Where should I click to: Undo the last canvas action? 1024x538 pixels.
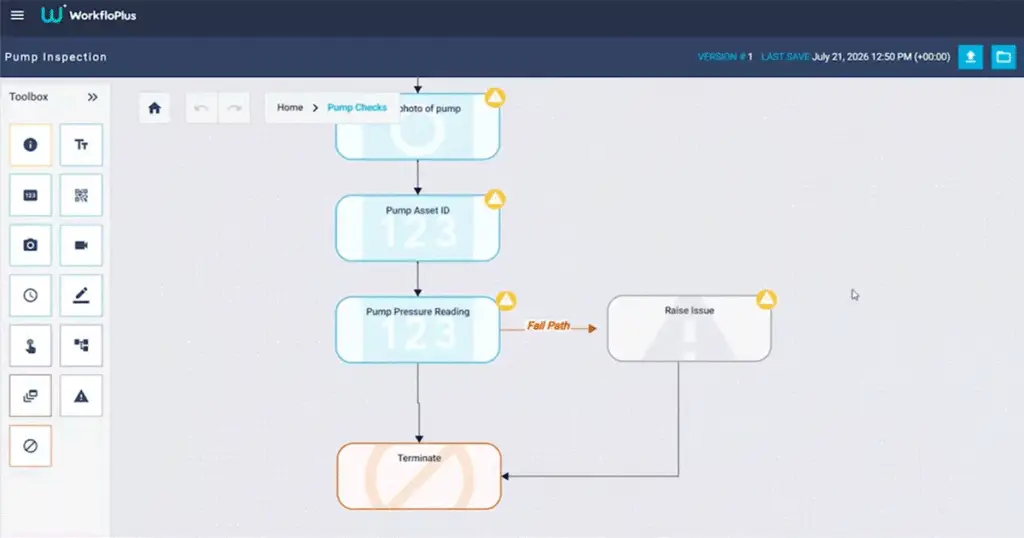pos(201,108)
